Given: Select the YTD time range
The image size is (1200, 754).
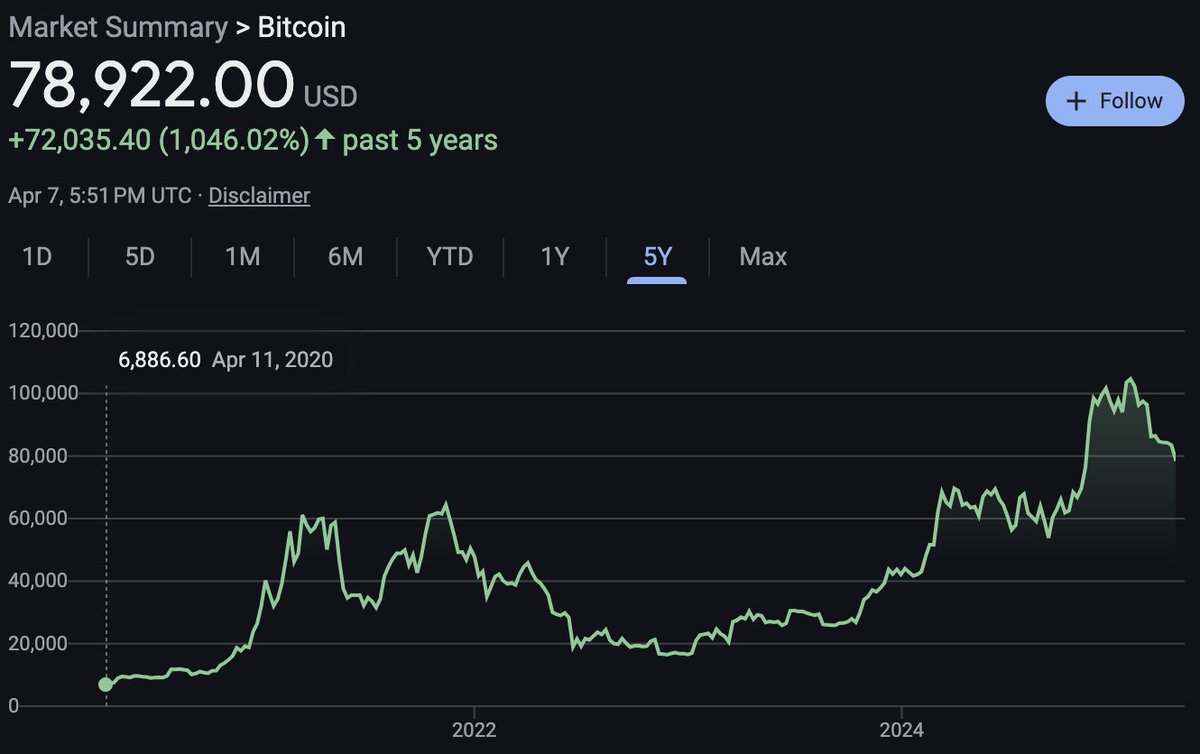Looking at the screenshot, I should pyautogui.click(x=449, y=257).
